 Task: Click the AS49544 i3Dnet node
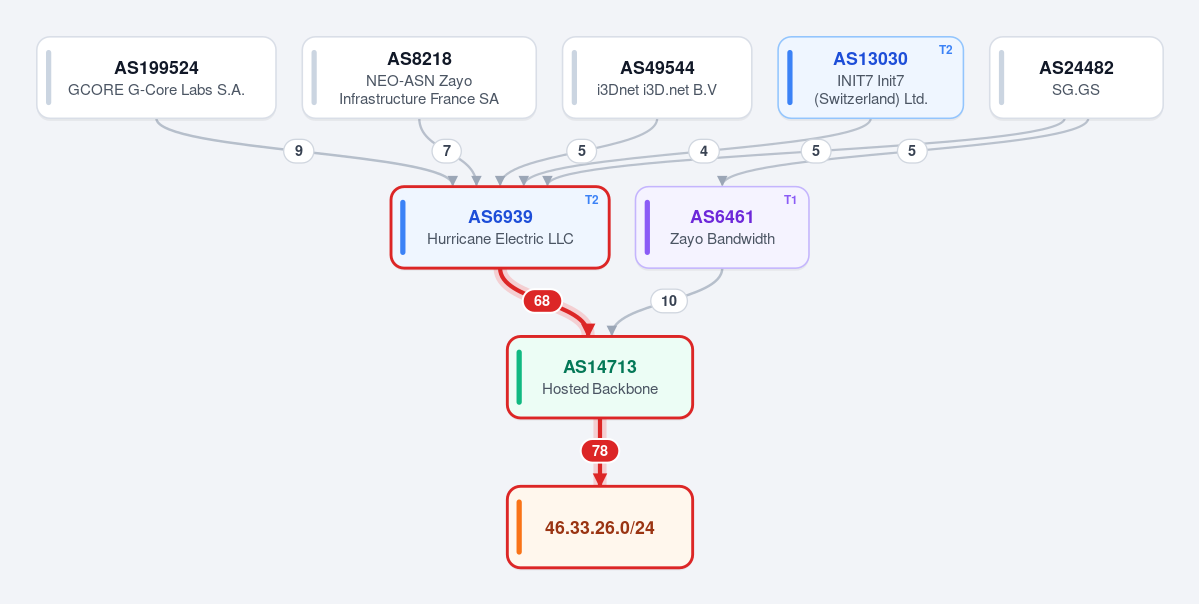[x=657, y=78]
